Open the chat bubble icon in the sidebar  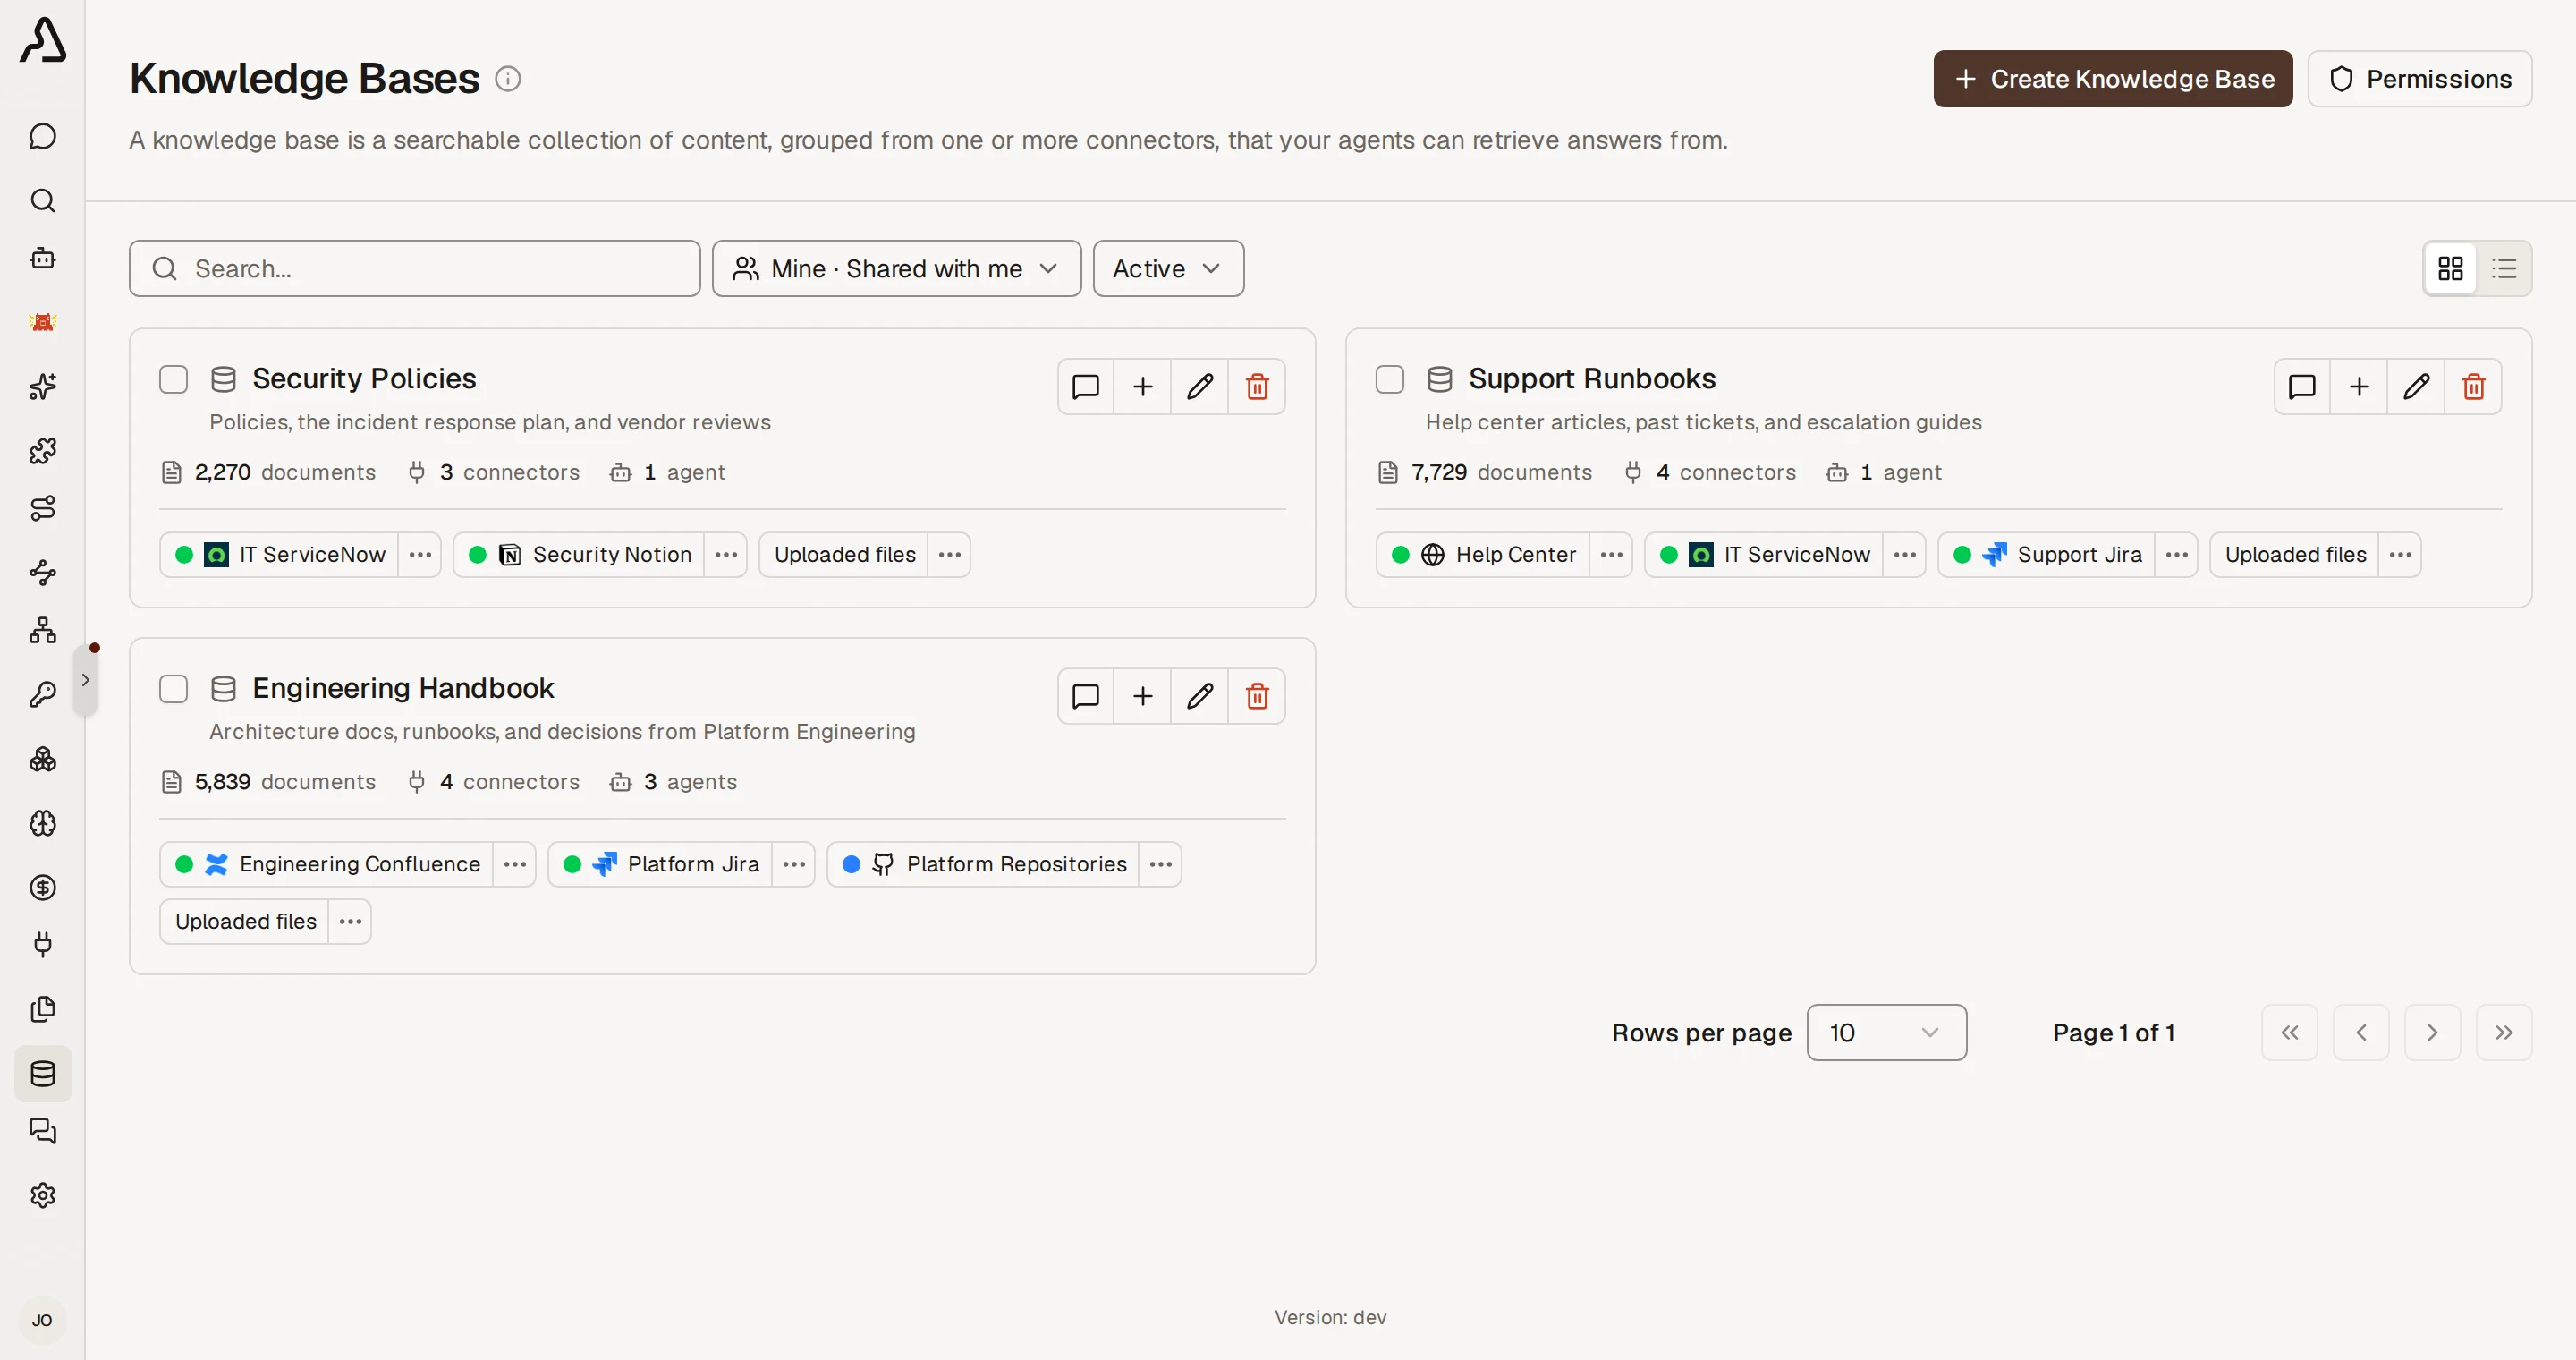point(42,136)
